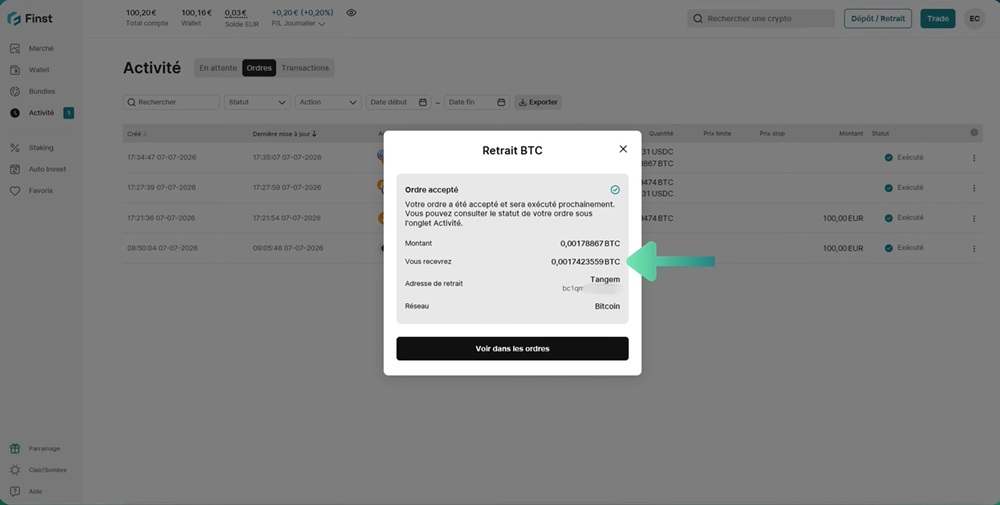Click Rechercher une crypto search field
The width and height of the screenshot is (1000, 505).
(x=761, y=18)
